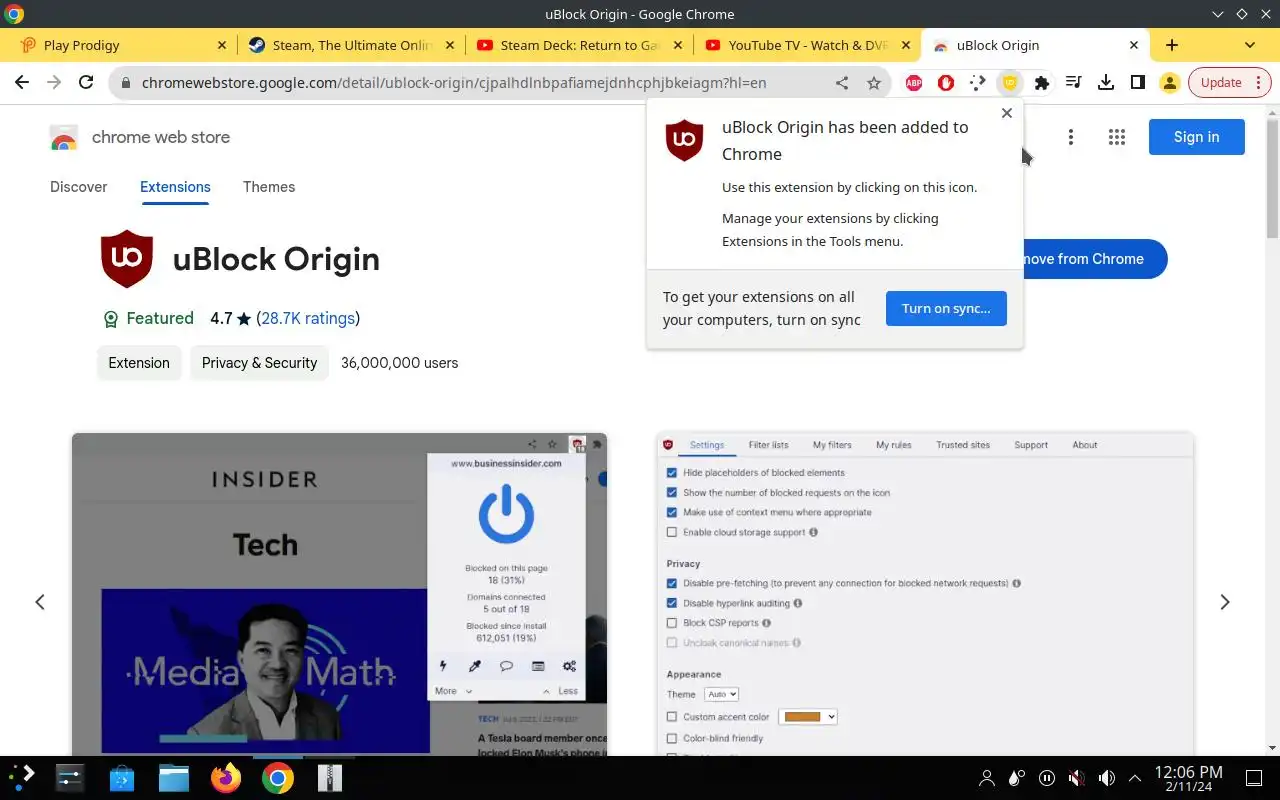This screenshot has width=1280, height=800.
Task: Click the dotted arrow extension icon in the toolbar
Action: (978, 83)
